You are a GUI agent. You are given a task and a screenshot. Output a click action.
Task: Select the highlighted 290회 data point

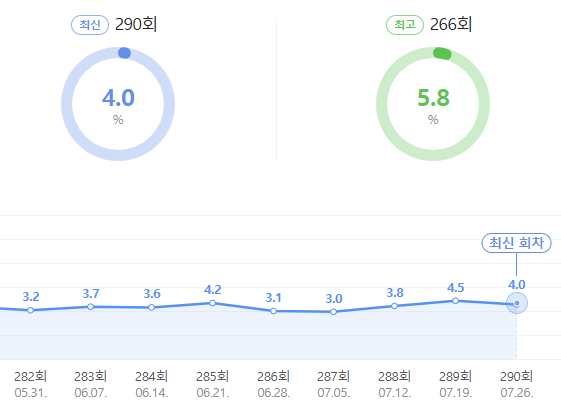point(517,303)
